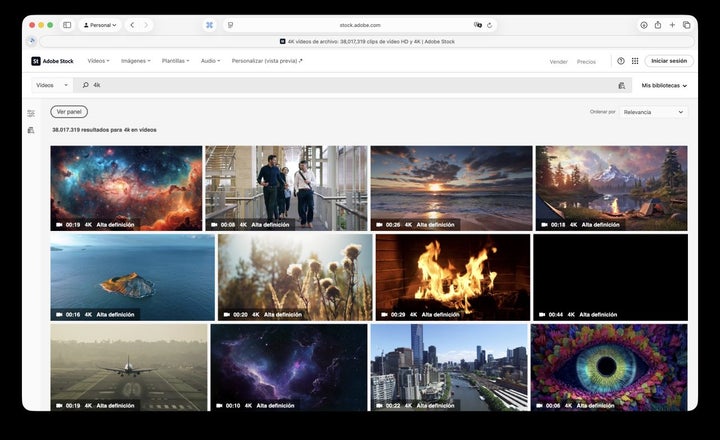Click the Safari share icon

click(x=657, y=25)
